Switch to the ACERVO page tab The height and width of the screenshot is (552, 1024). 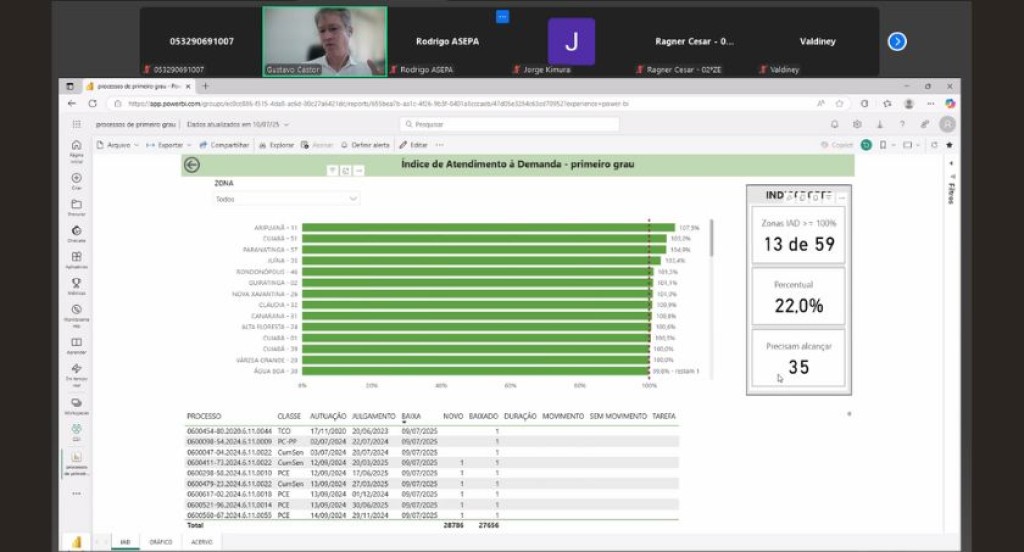pos(202,542)
